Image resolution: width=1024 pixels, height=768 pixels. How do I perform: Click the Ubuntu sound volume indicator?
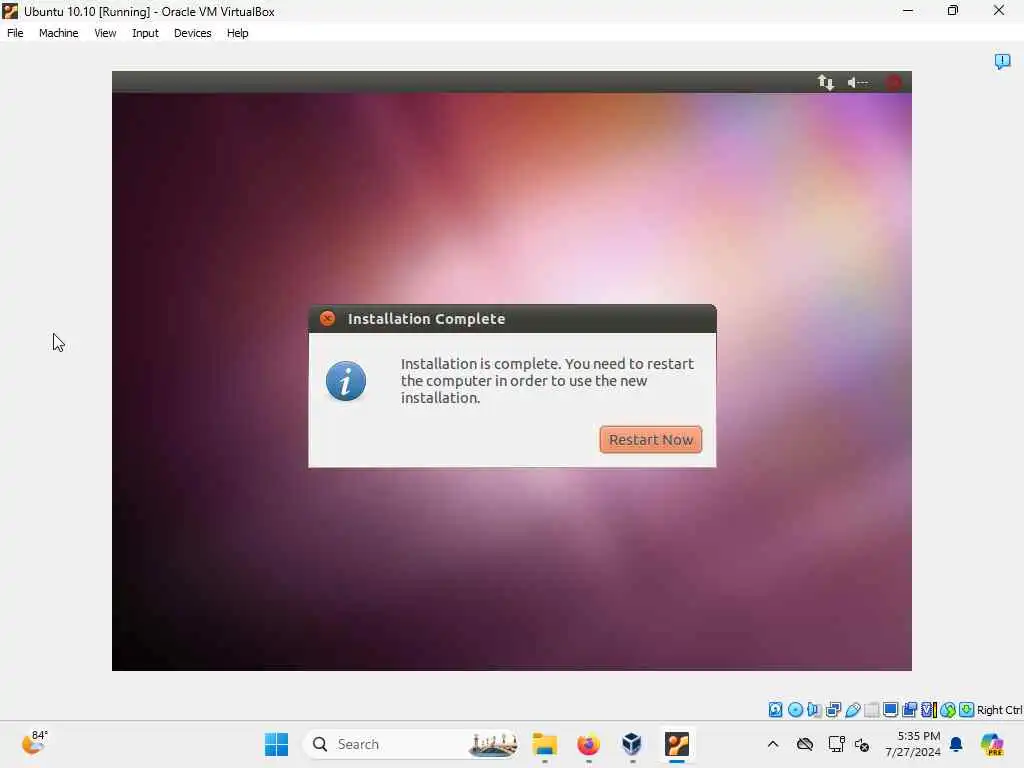pyautogui.click(x=857, y=82)
